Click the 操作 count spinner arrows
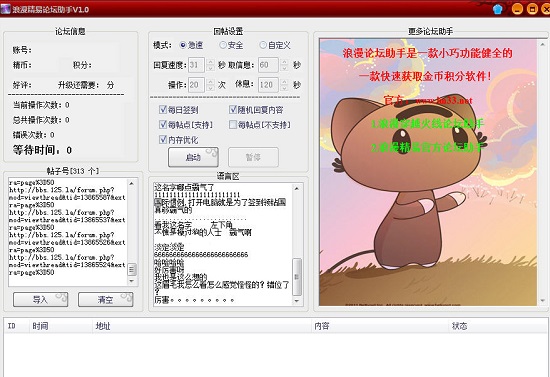Viewport: 550px width, 377px height. (210, 85)
